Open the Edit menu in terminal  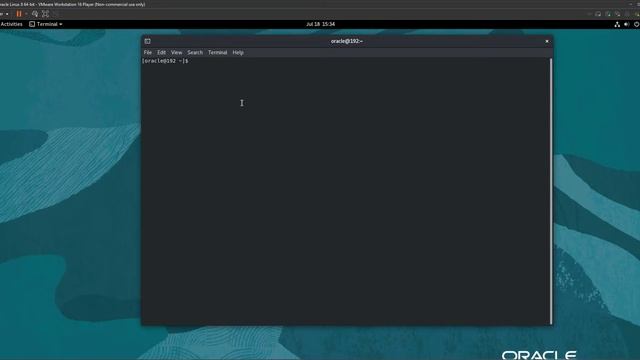[x=162, y=52]
